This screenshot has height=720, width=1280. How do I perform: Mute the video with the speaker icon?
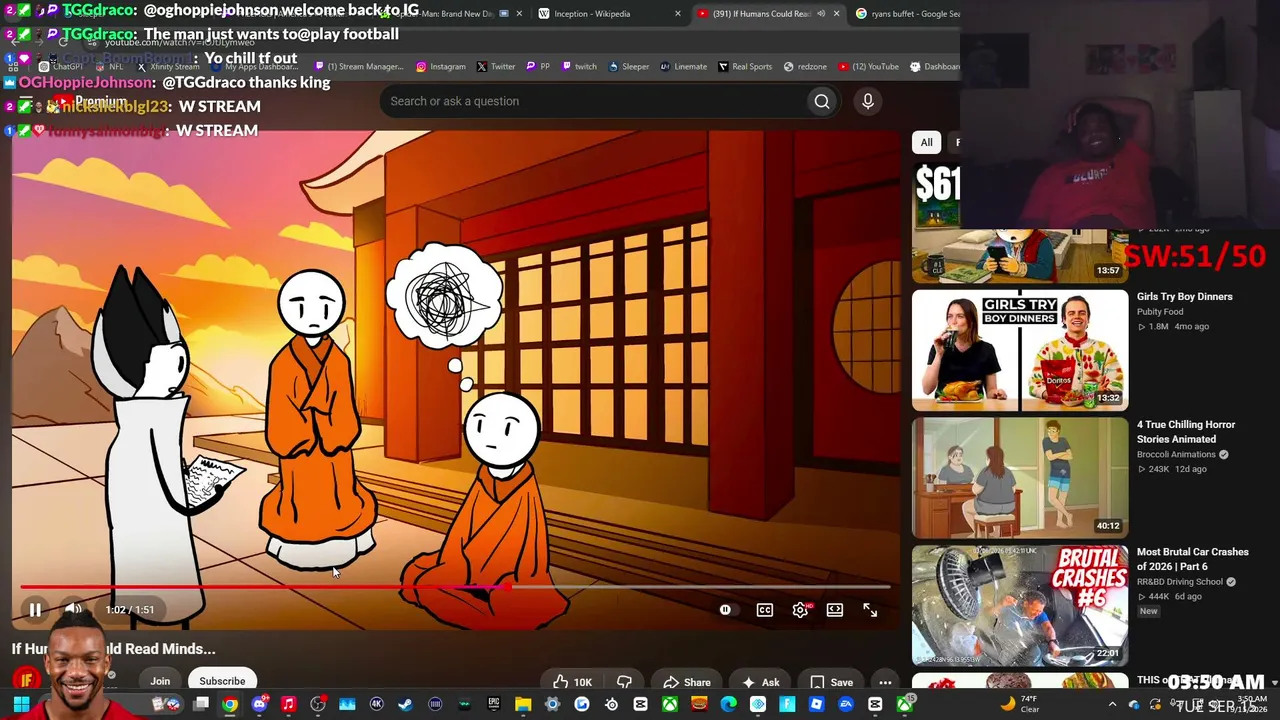point(73,609)
